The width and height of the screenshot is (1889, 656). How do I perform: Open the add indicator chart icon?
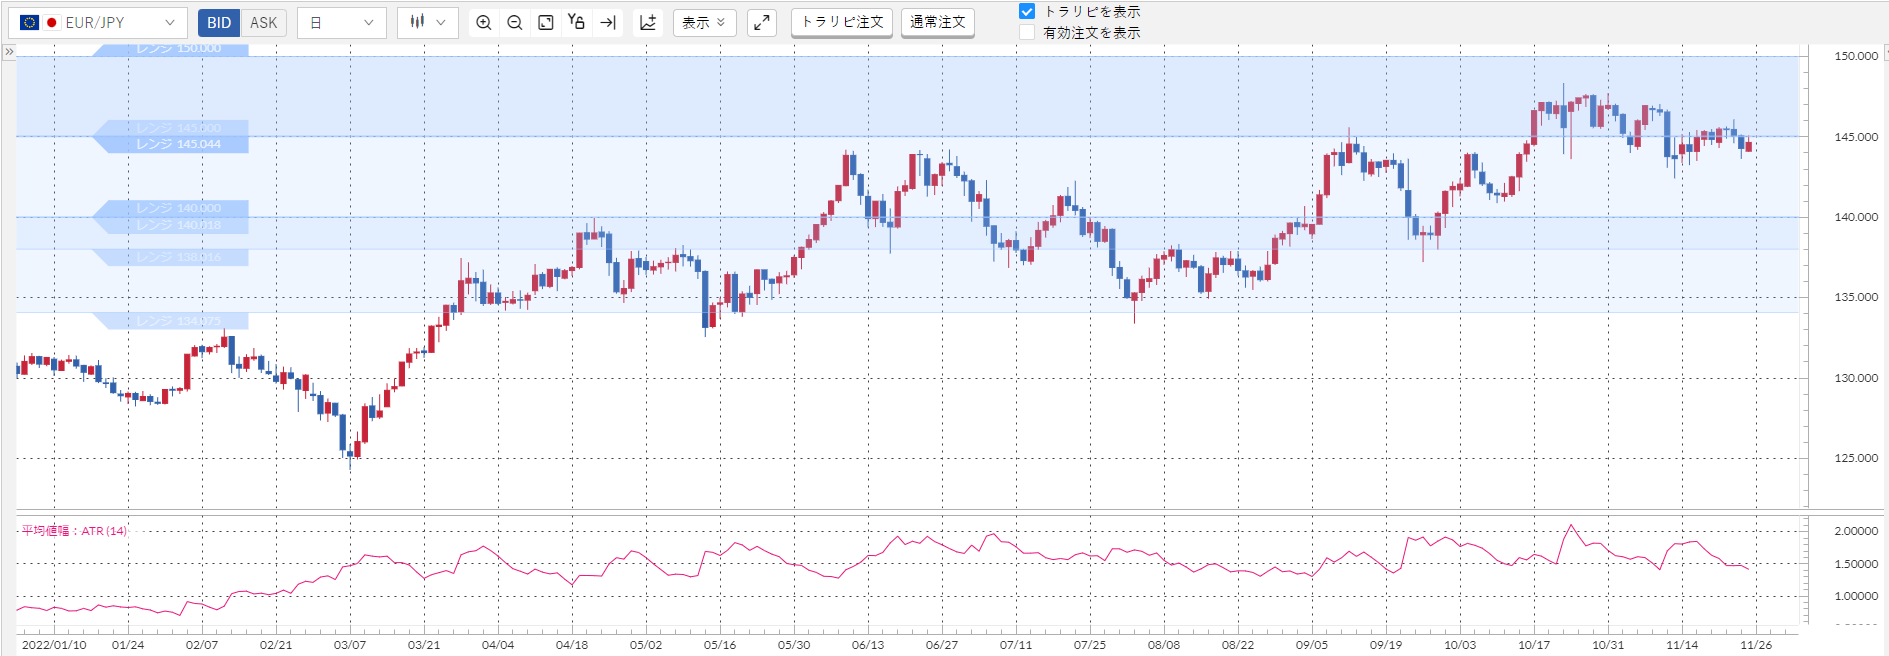648,22
